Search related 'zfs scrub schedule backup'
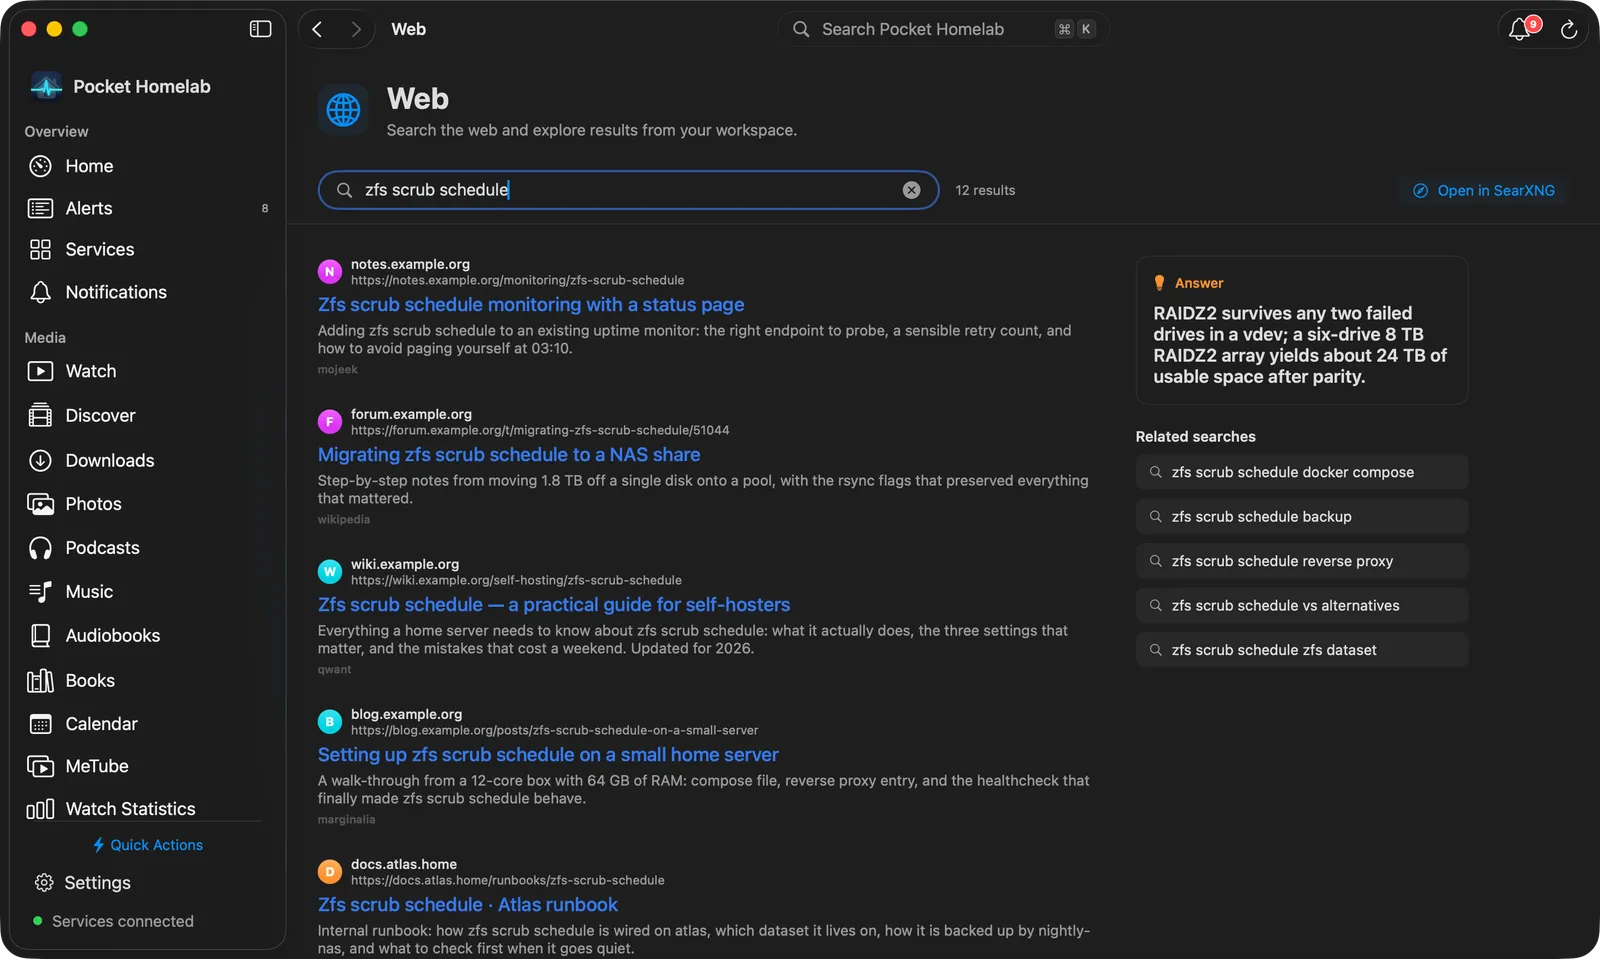Viewport: 1600px width, 959px height. click(x=1302, y=517)
